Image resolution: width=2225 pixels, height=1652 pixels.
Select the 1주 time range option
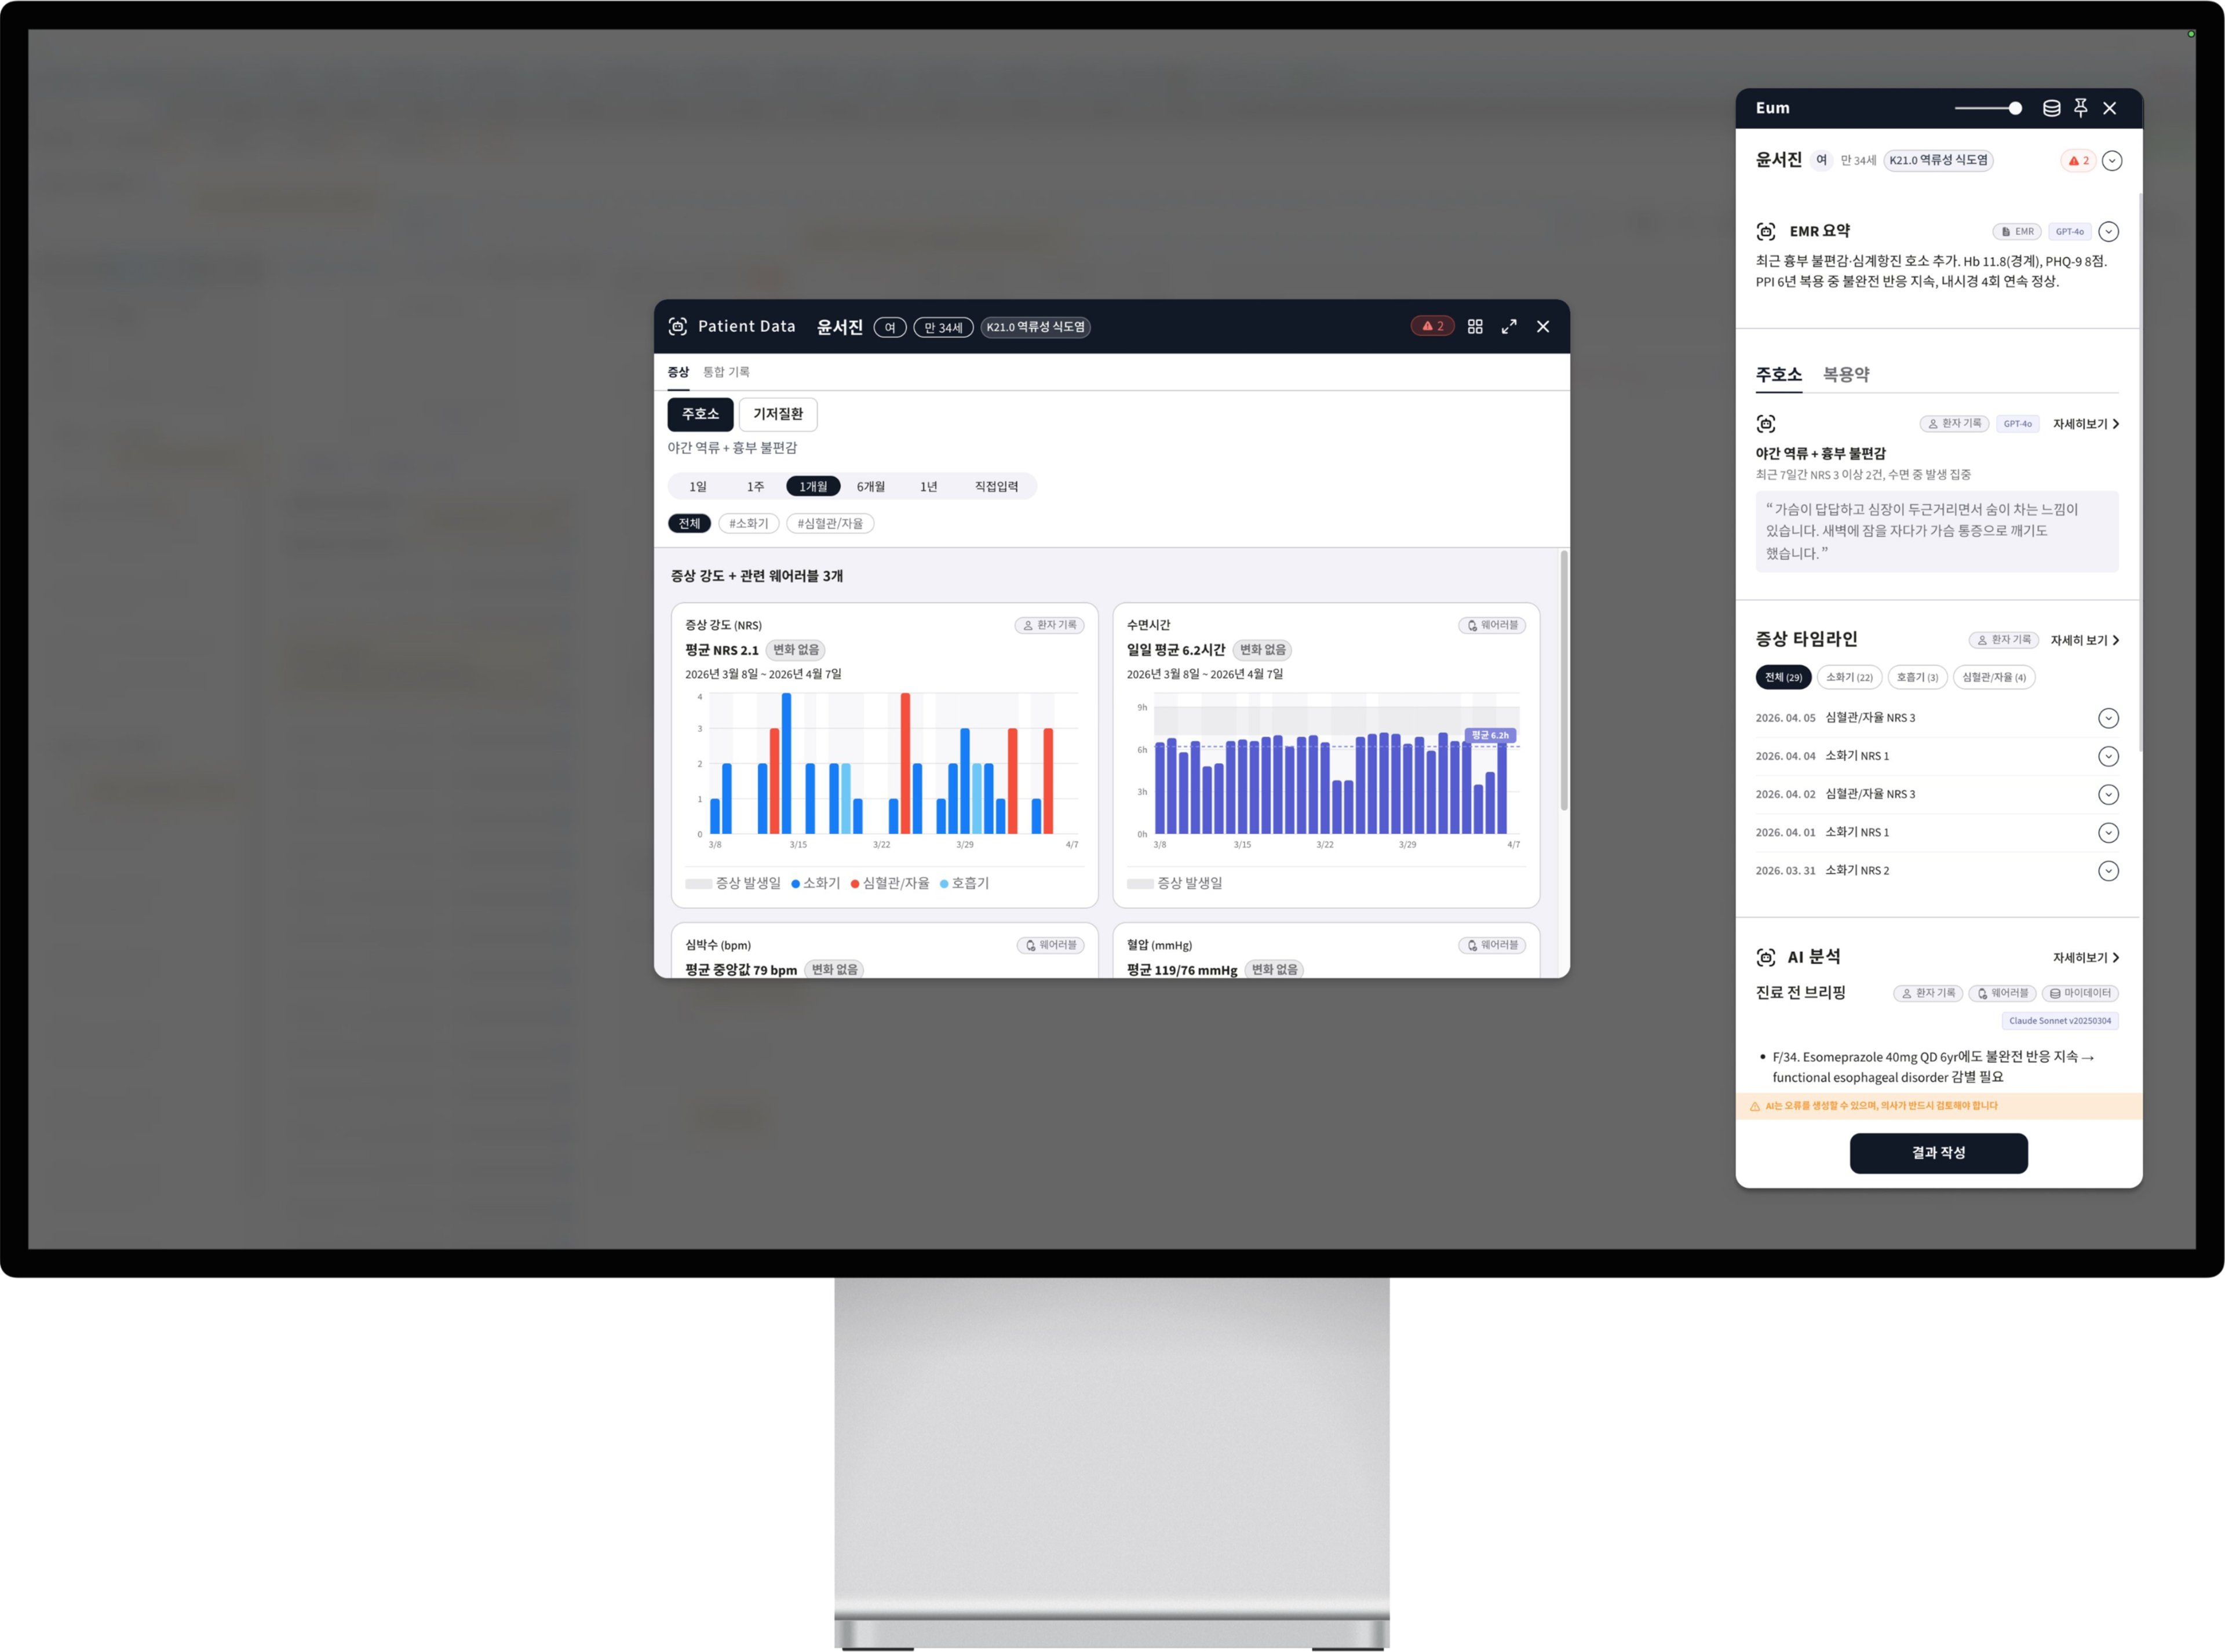pyautogui.click(x=755, y=487)
